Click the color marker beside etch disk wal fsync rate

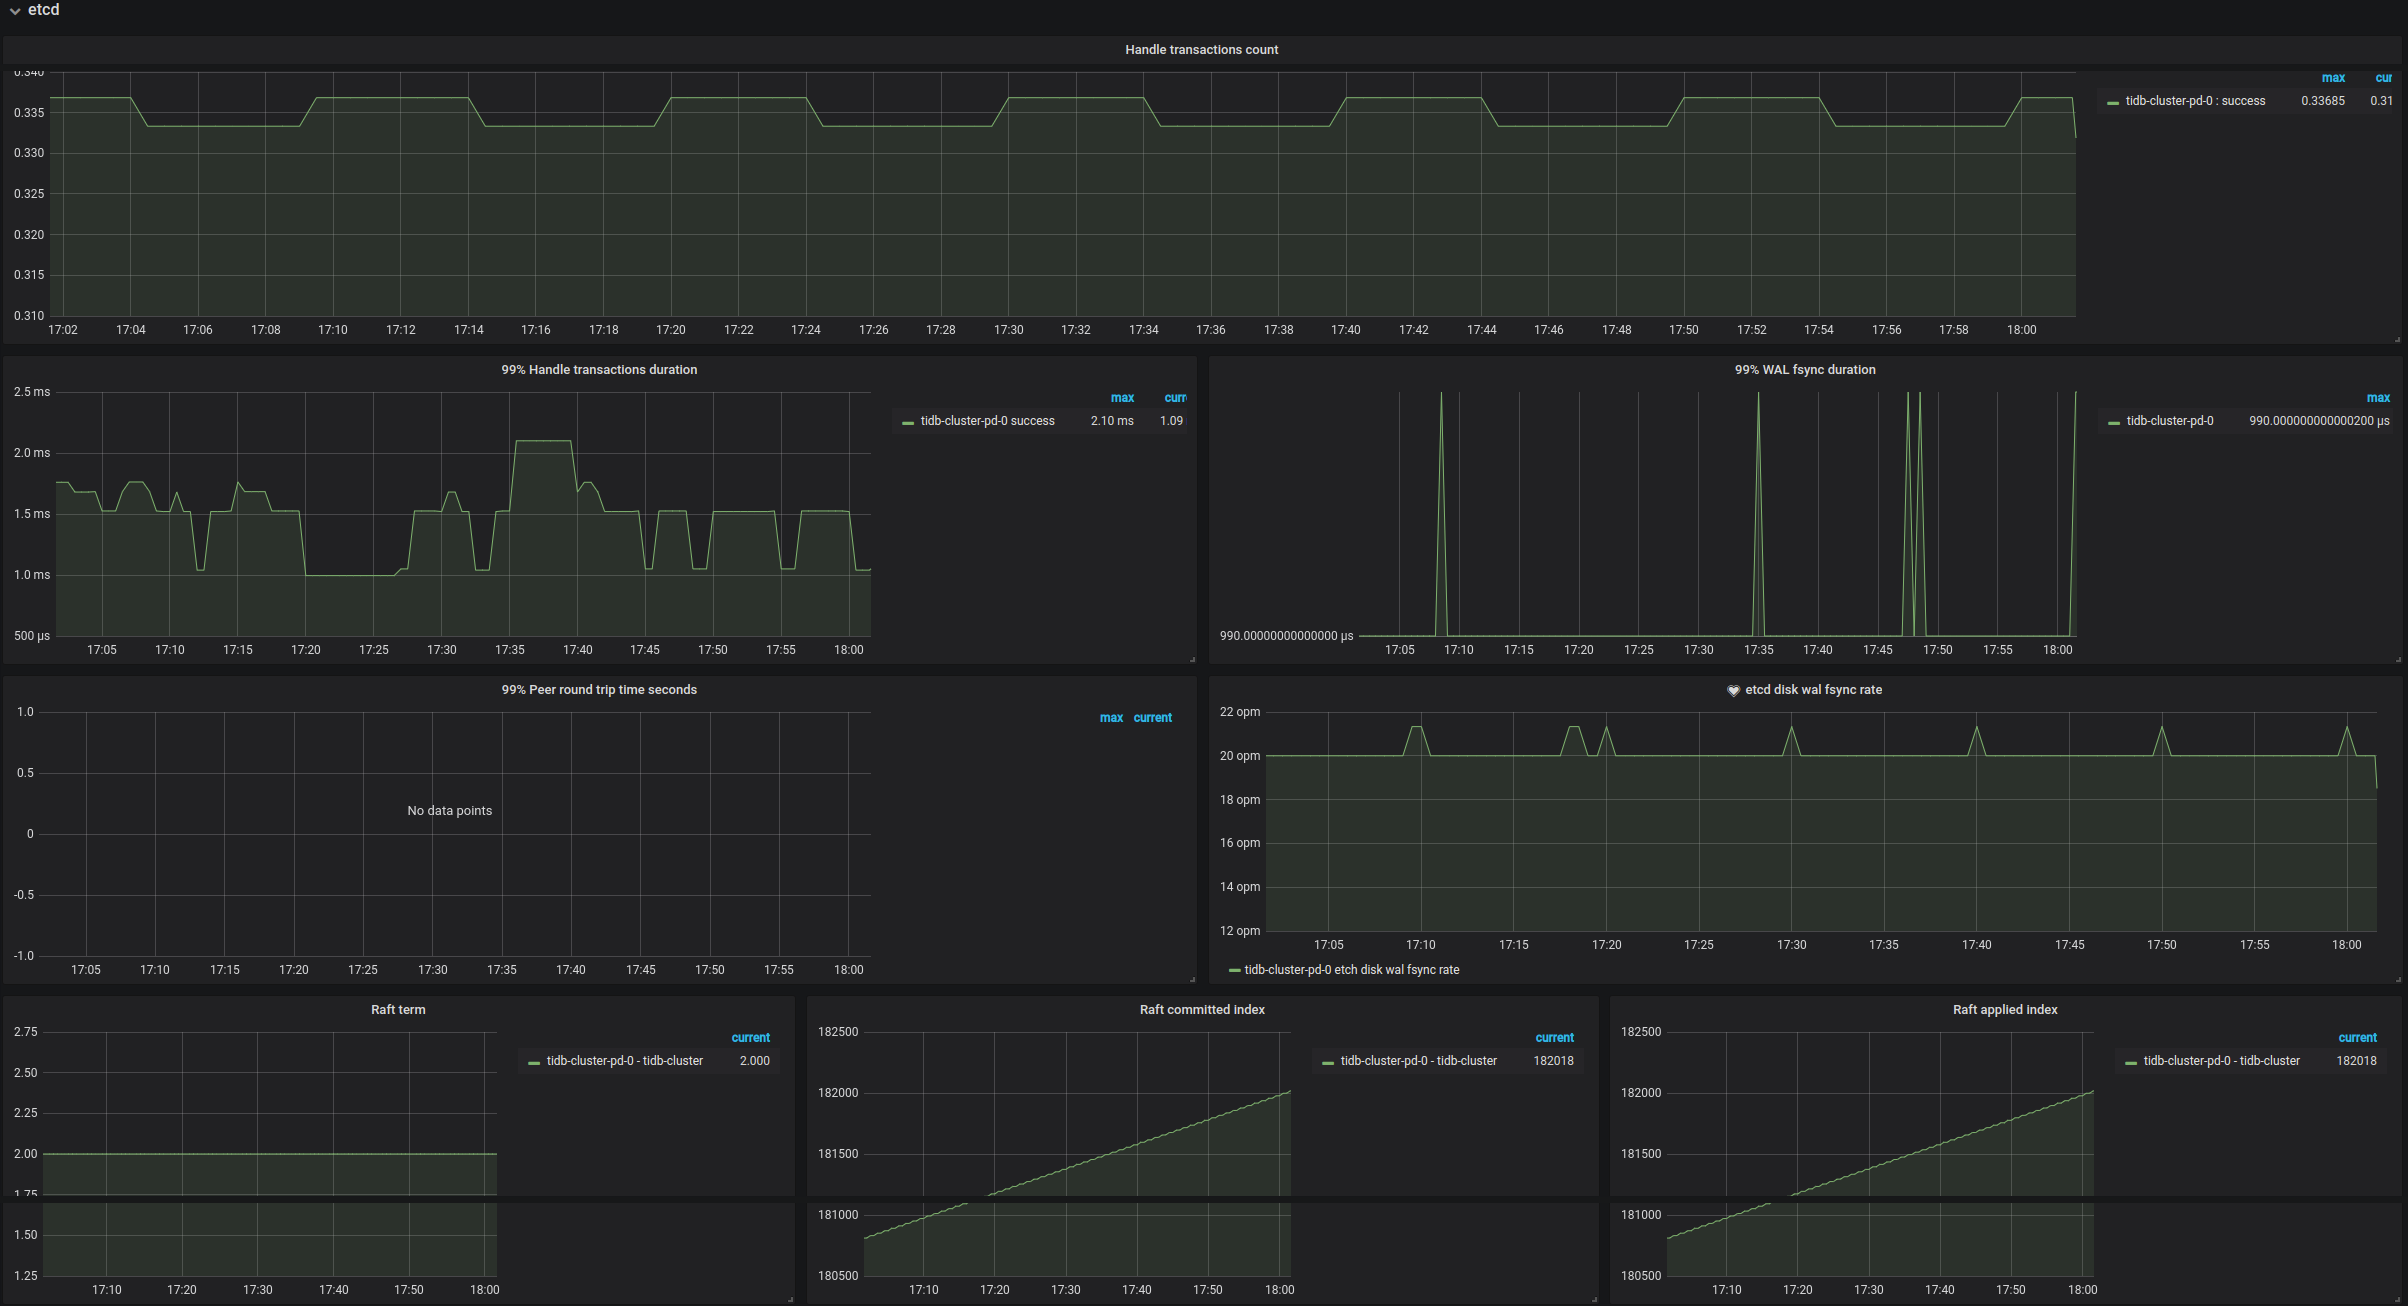[x=1233, y=970]
